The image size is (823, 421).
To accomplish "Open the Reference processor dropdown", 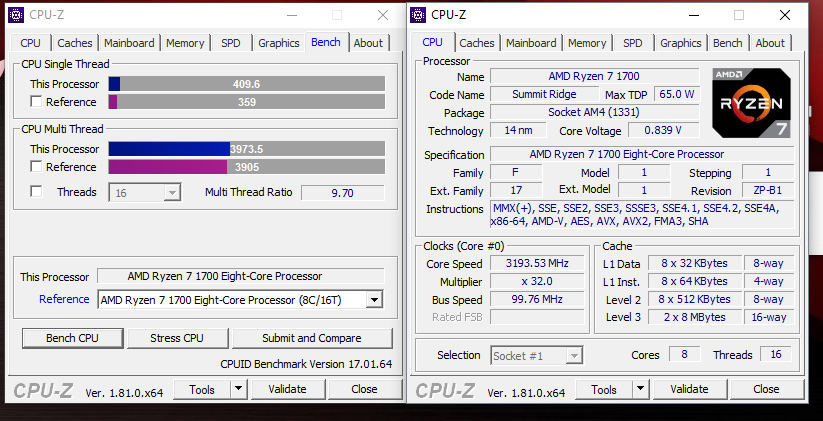I will [374, 300].
